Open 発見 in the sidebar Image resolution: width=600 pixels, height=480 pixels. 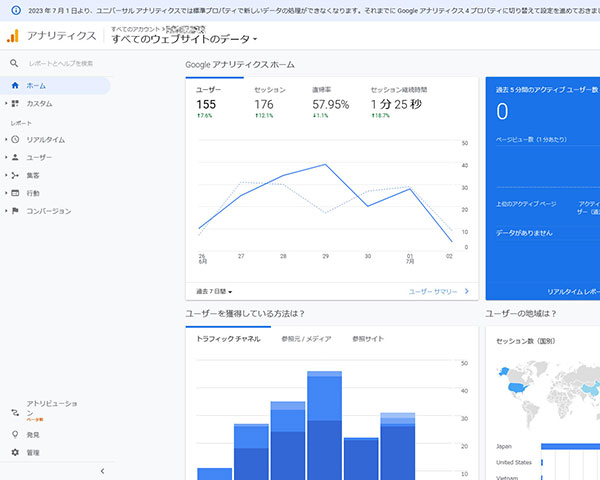click(x=33, y=435)
